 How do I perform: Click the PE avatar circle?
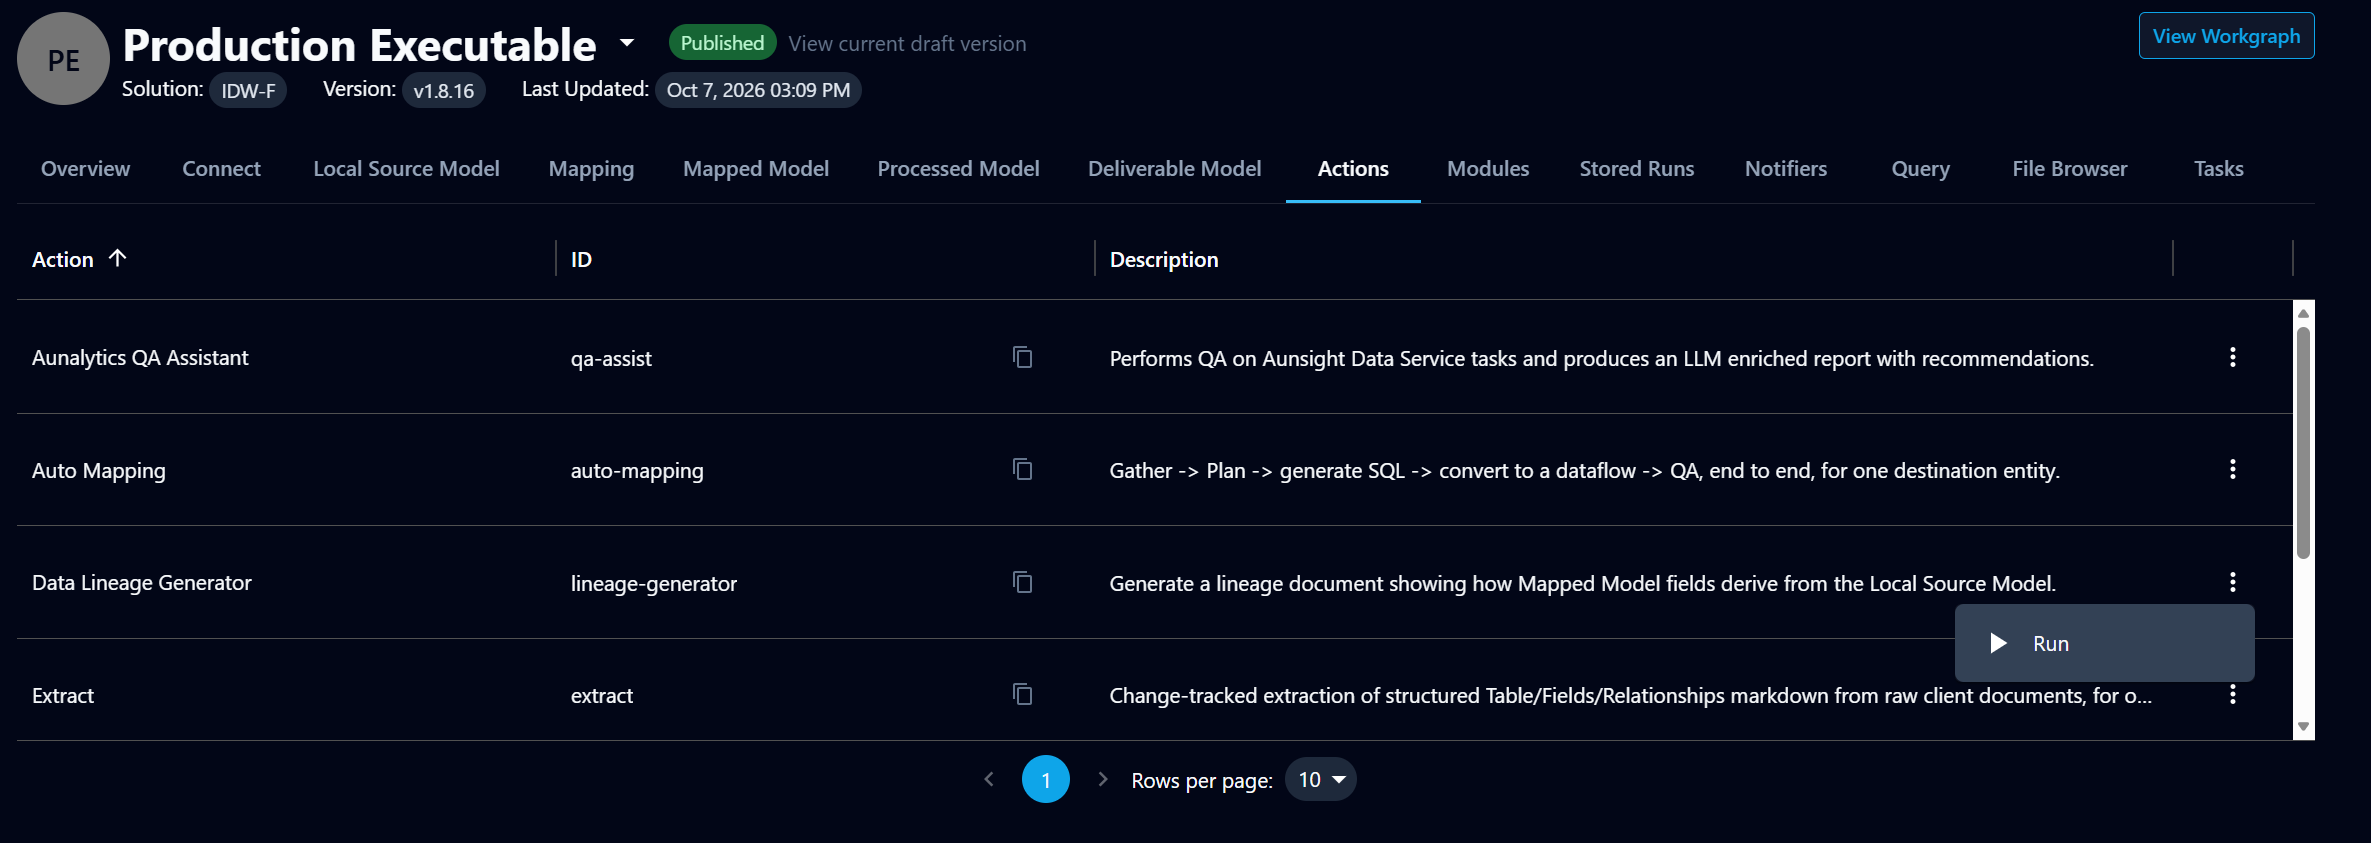point(63,59)
